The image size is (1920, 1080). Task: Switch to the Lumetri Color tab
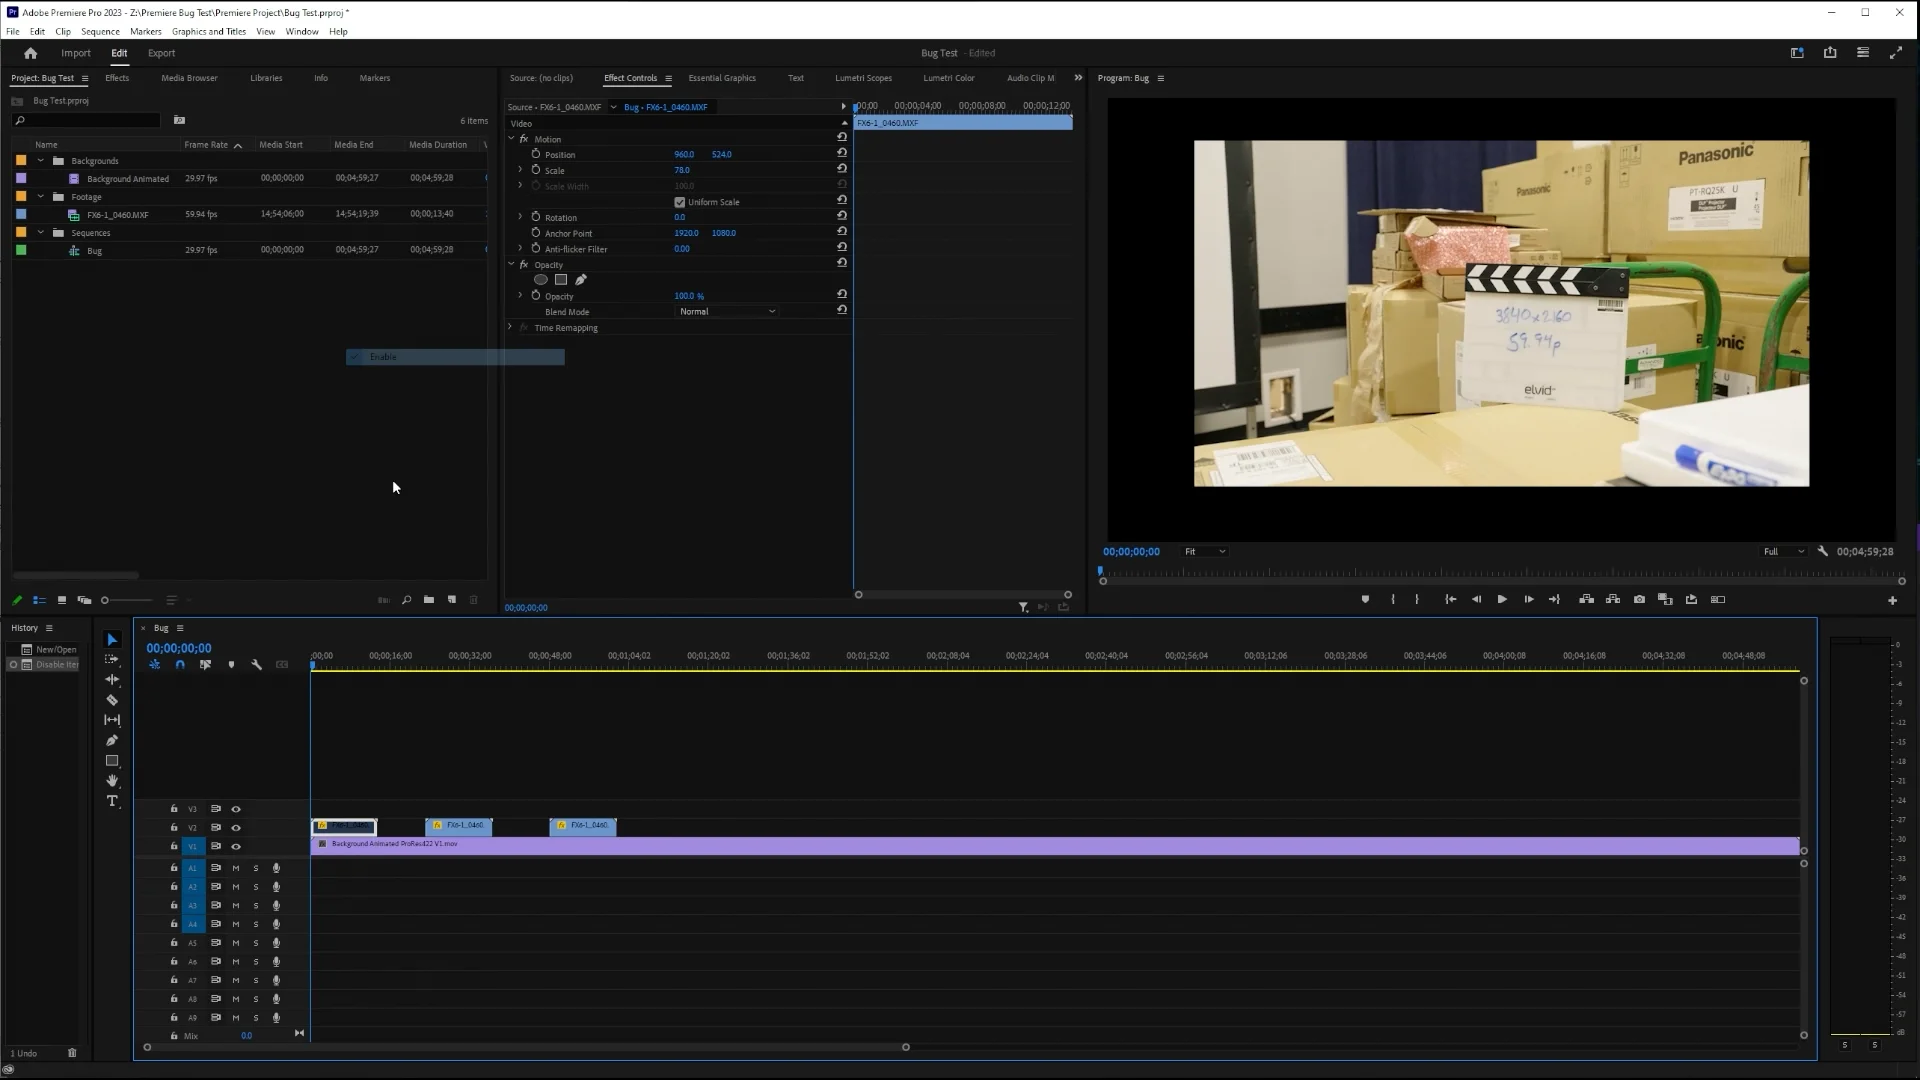(948, 77)
